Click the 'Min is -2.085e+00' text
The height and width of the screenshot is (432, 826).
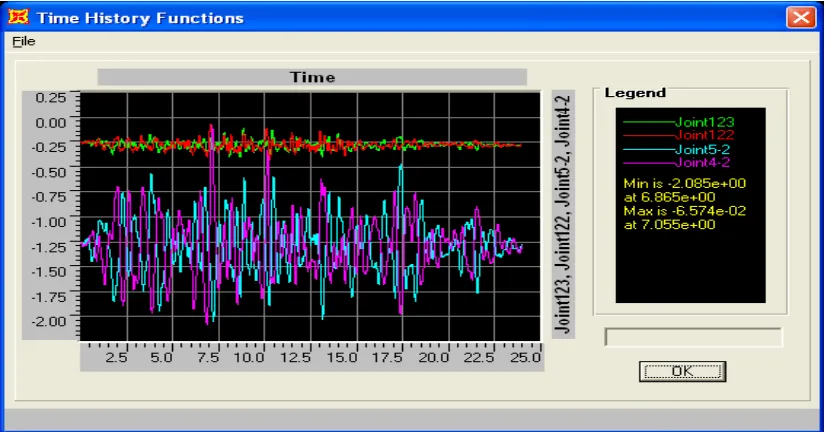pos(684,184)
